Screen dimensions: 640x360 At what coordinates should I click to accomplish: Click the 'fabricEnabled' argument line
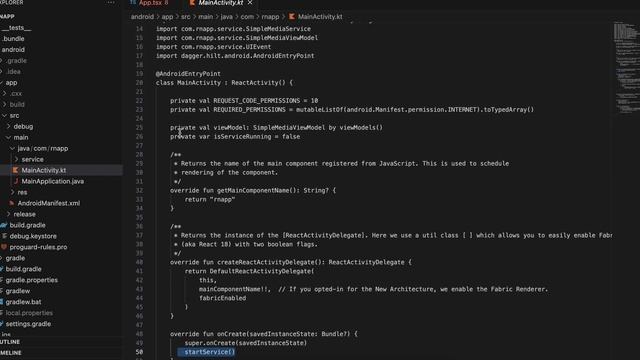[x=222, y=298]
